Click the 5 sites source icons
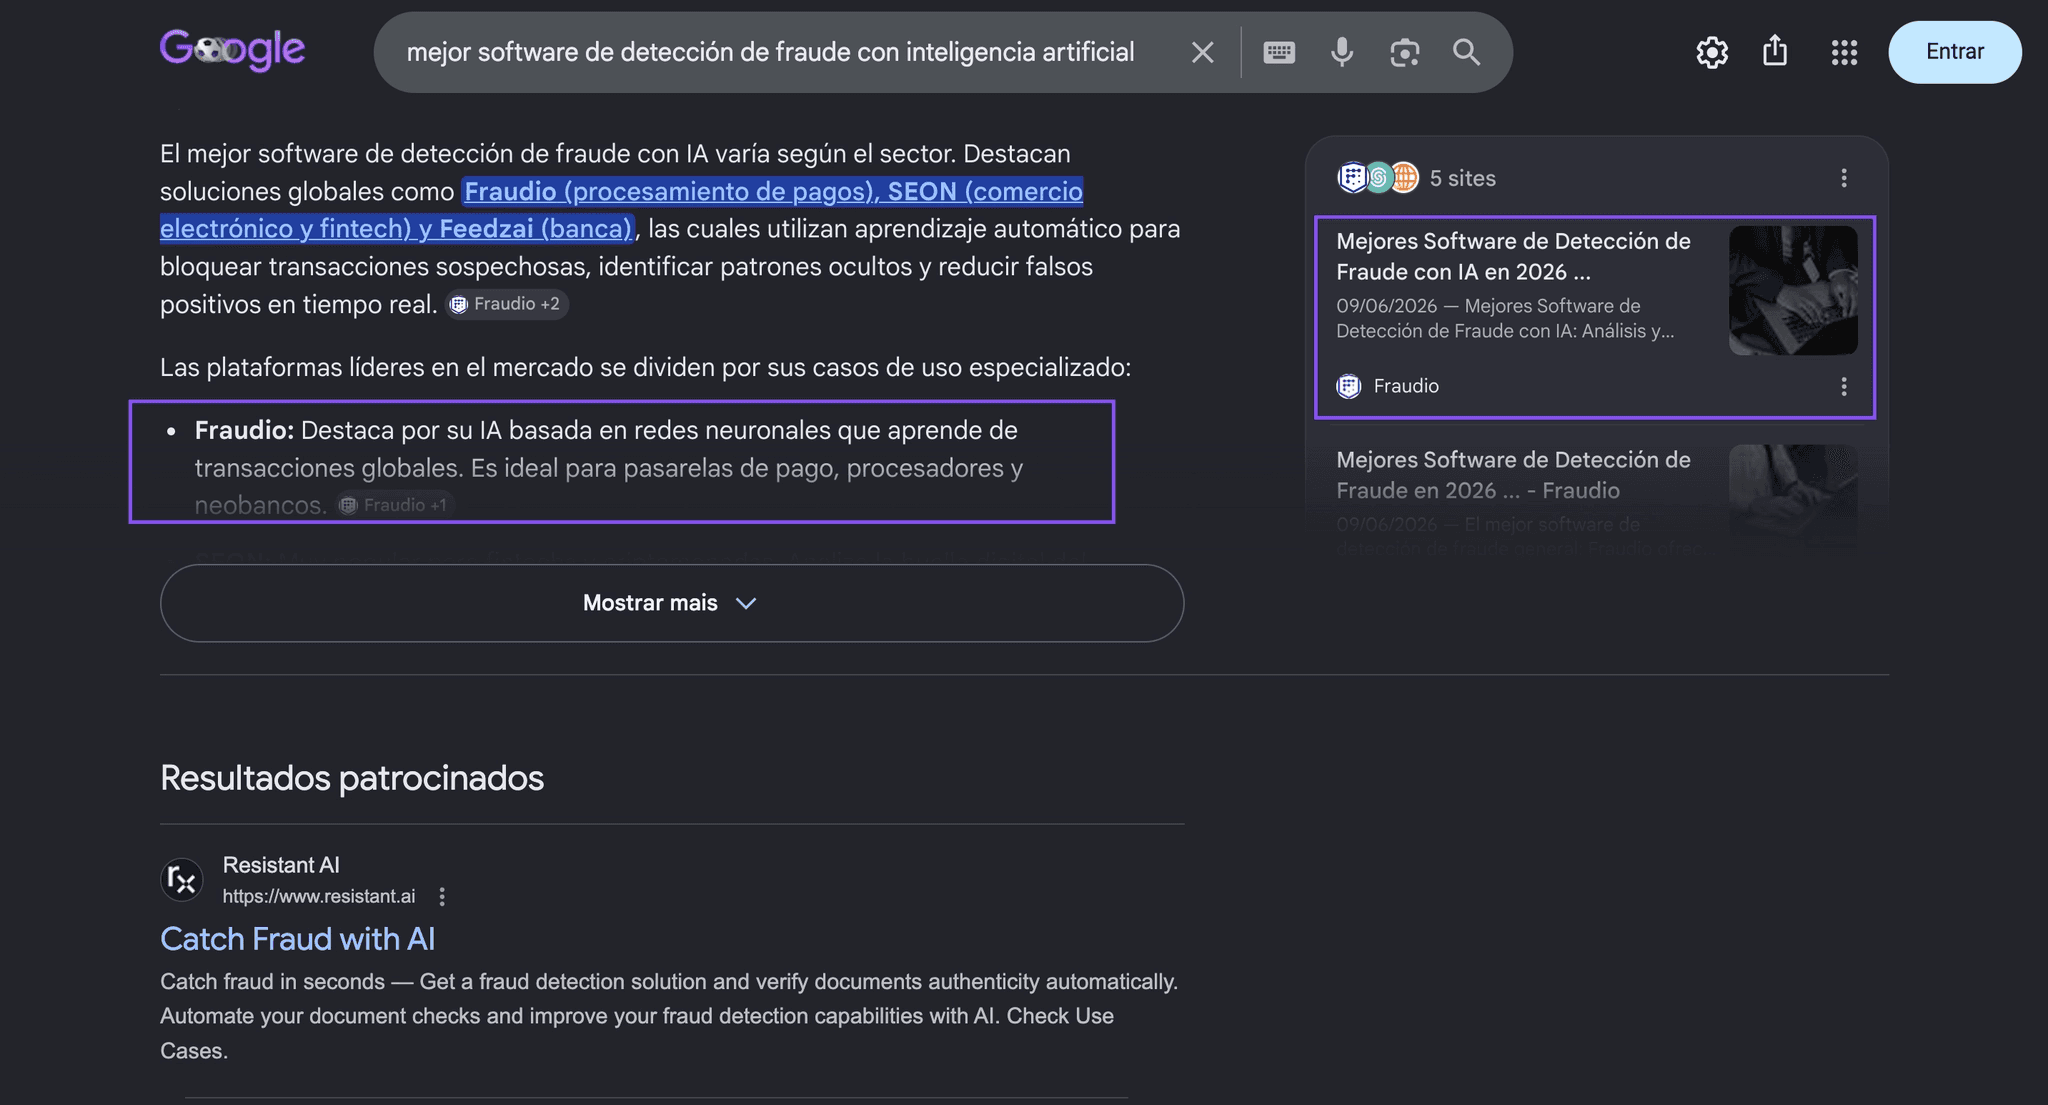This screenshot has width=2048, height=1105. pyautogui.click(x=1378, y=178)
